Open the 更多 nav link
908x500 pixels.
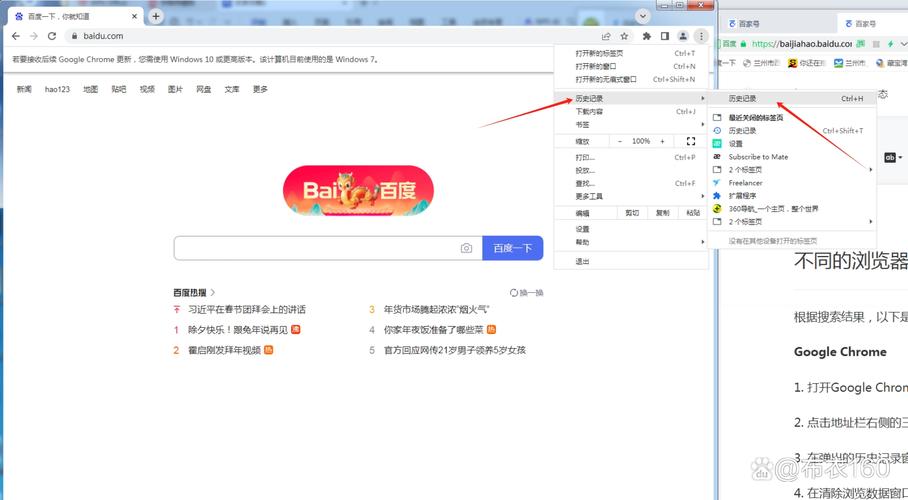point(260,89)
